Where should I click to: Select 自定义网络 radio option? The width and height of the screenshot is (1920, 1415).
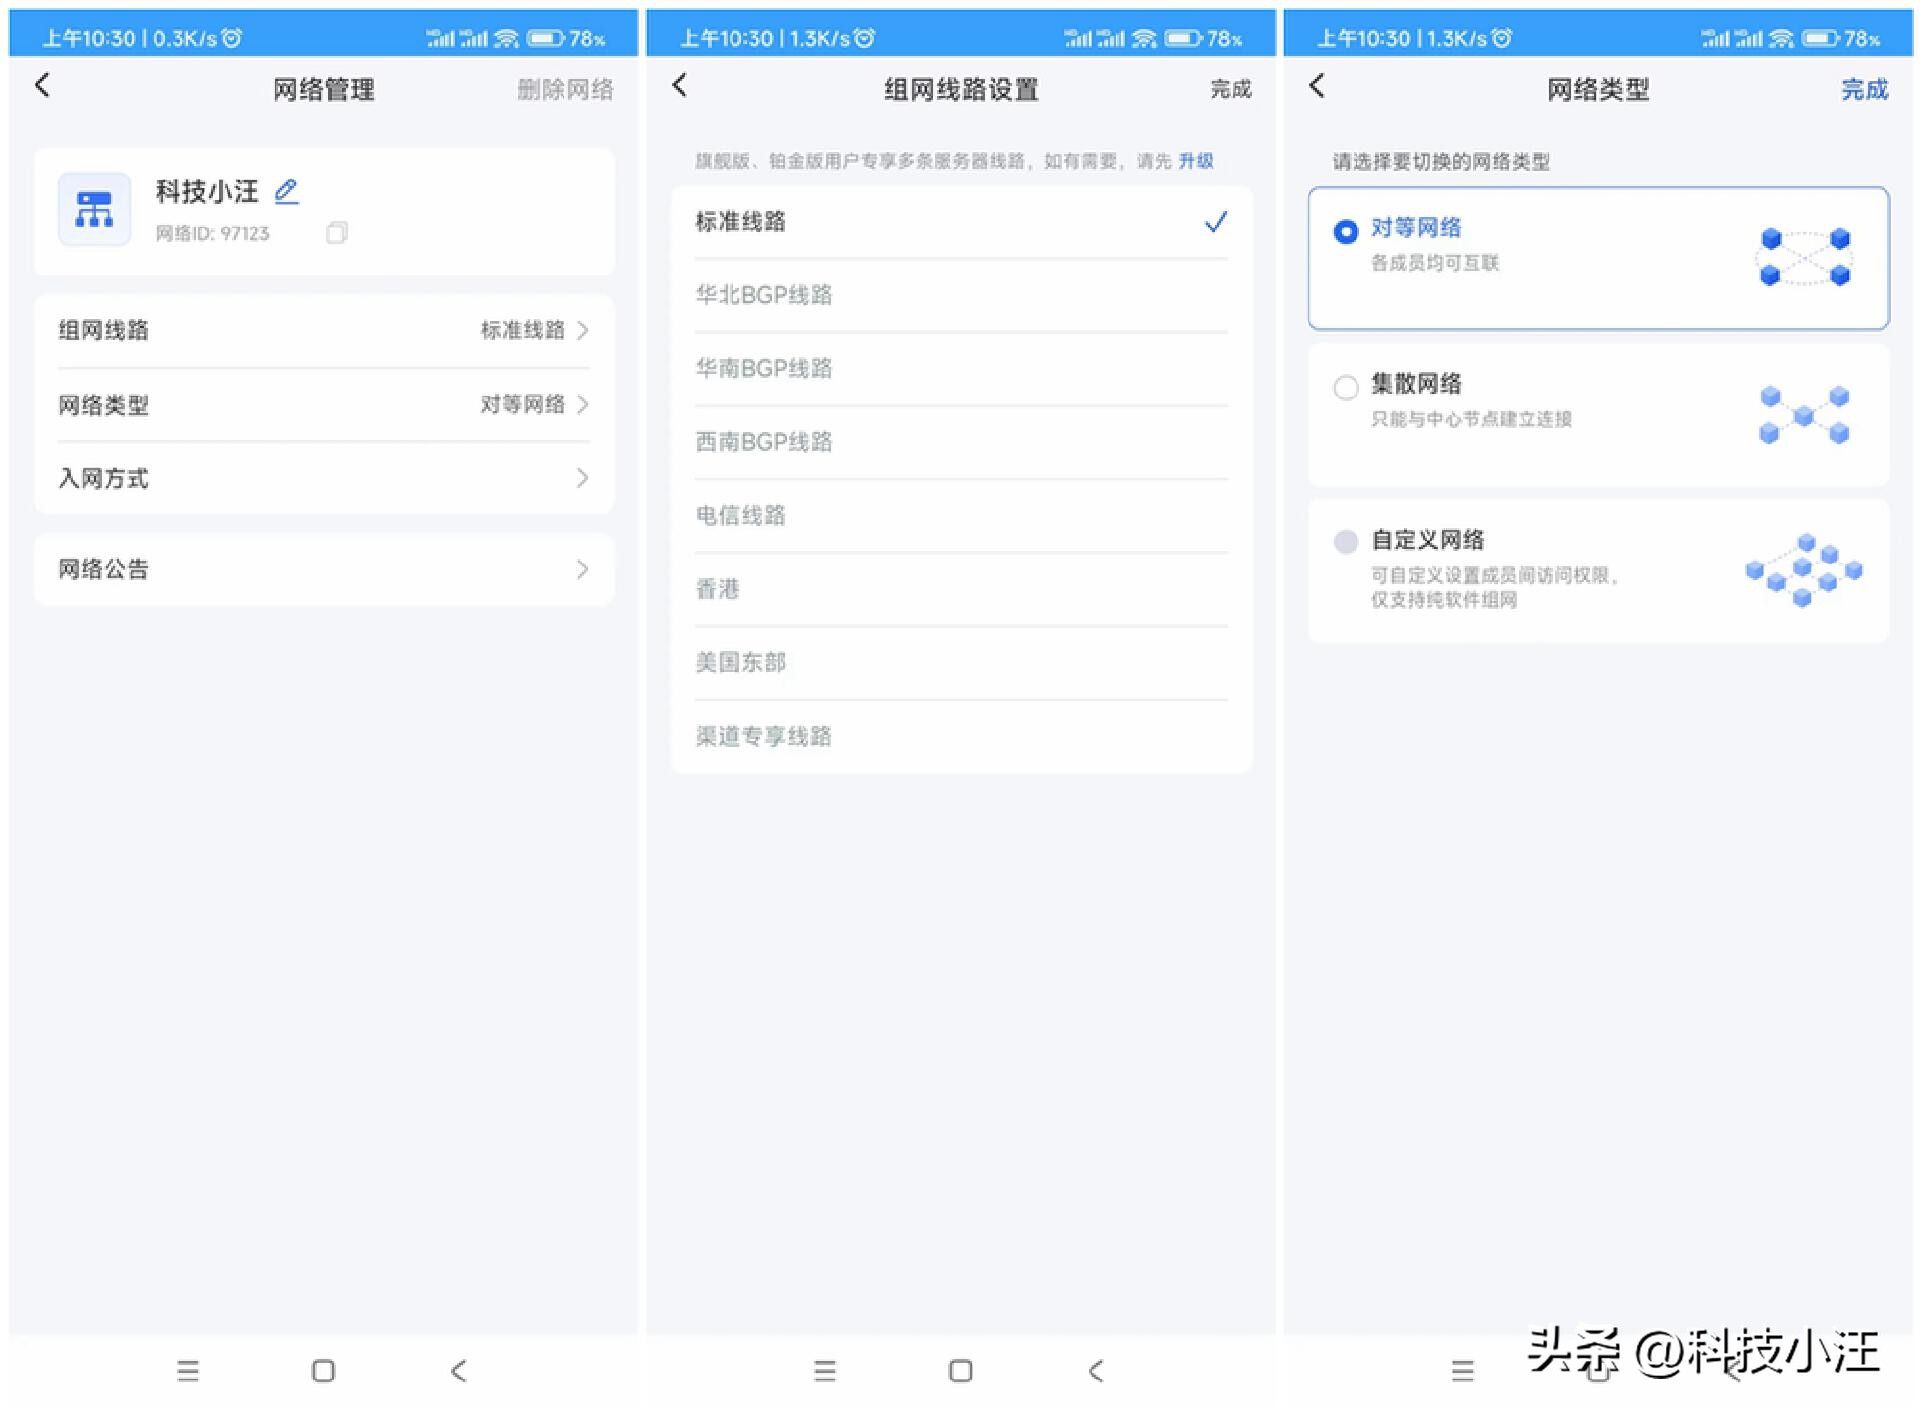(1346, 542)
